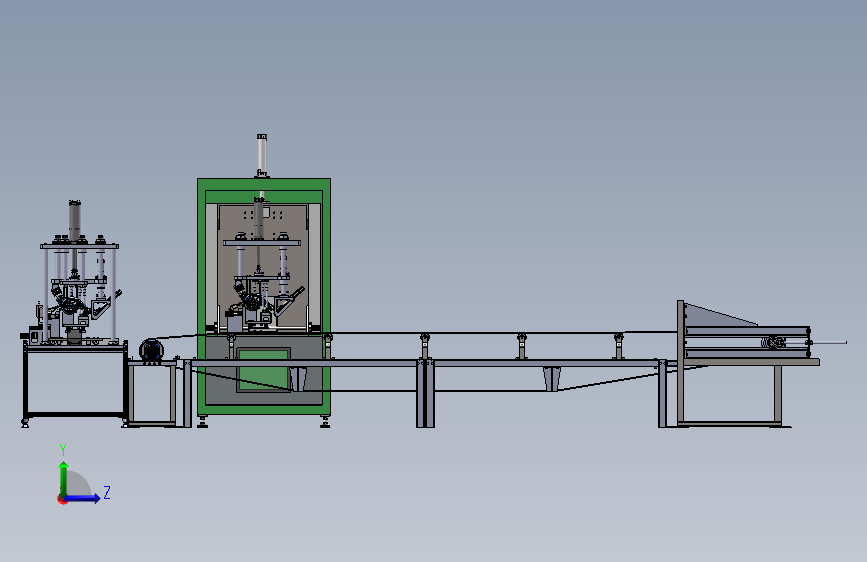Click the green Y axis arrow of the triad
The height and width of the screenshot is (562, 867).
pos(64,479)
